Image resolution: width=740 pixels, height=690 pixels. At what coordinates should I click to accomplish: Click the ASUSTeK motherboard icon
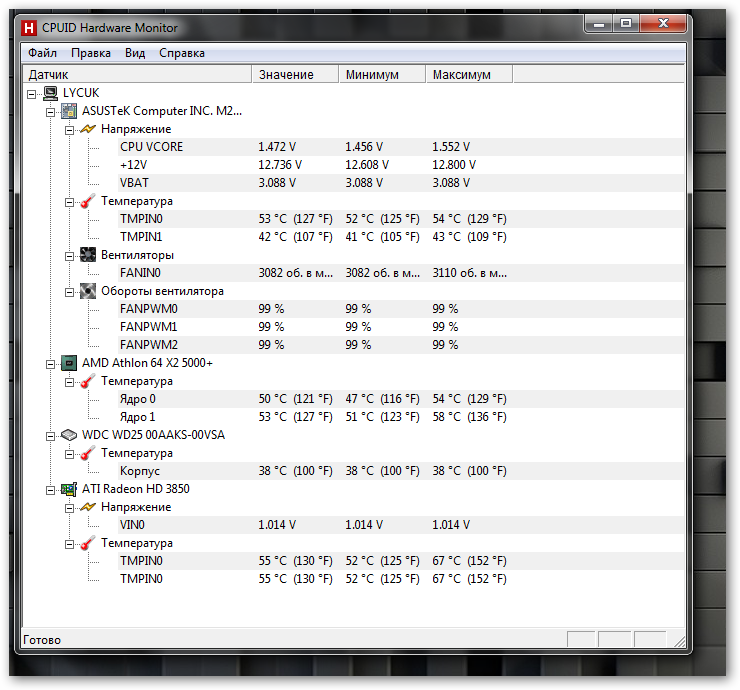coord(69,111)
